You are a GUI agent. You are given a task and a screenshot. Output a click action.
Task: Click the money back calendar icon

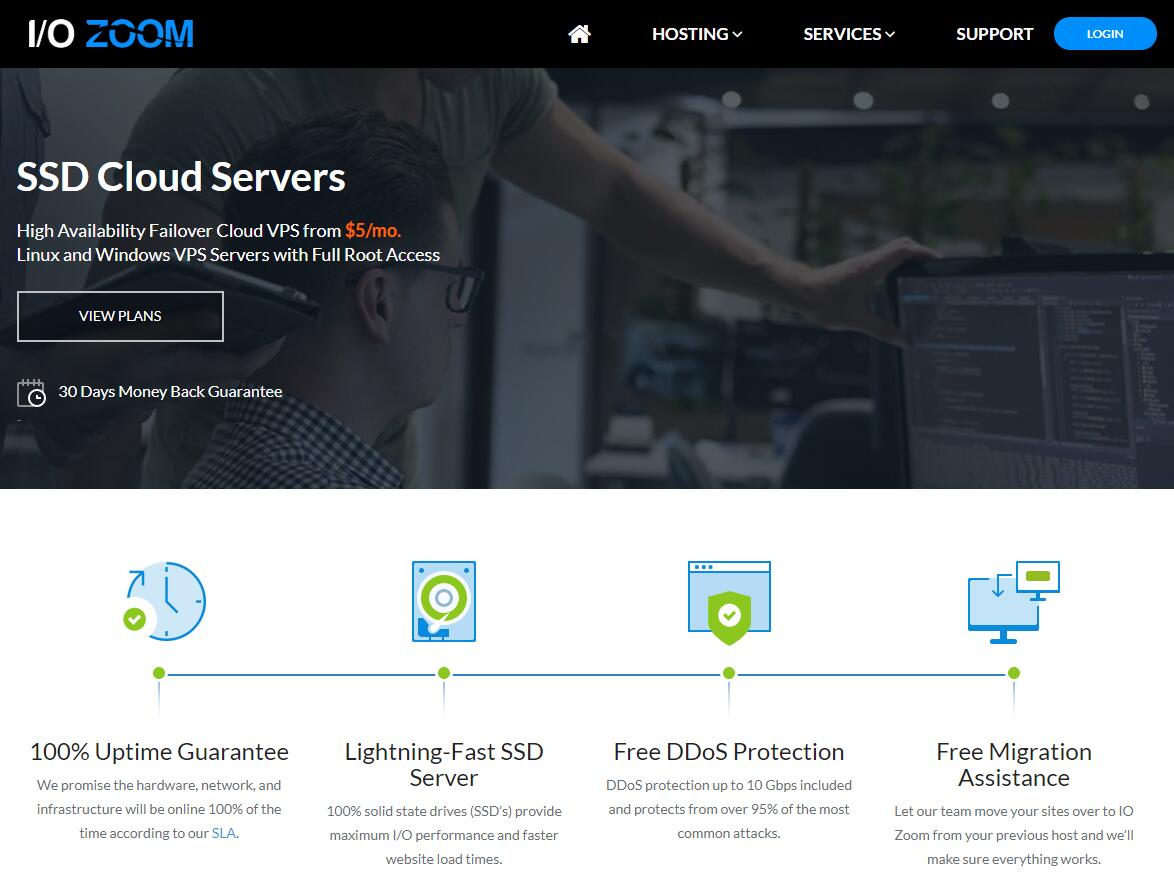[x=31, y=393]
